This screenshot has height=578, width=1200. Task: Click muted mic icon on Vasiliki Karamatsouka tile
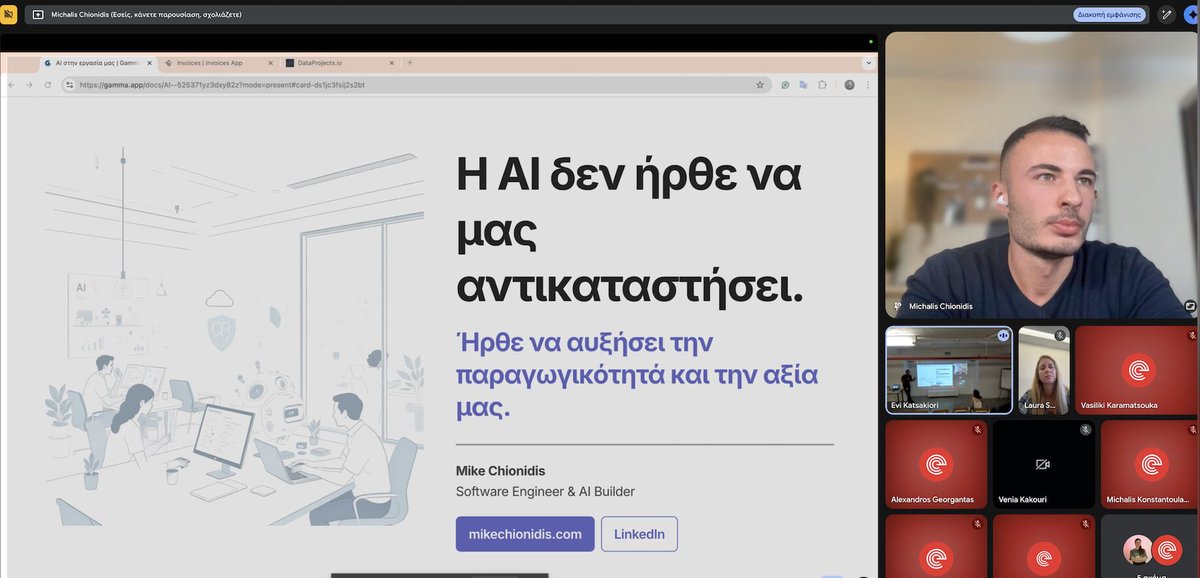tap(1192, 336)
